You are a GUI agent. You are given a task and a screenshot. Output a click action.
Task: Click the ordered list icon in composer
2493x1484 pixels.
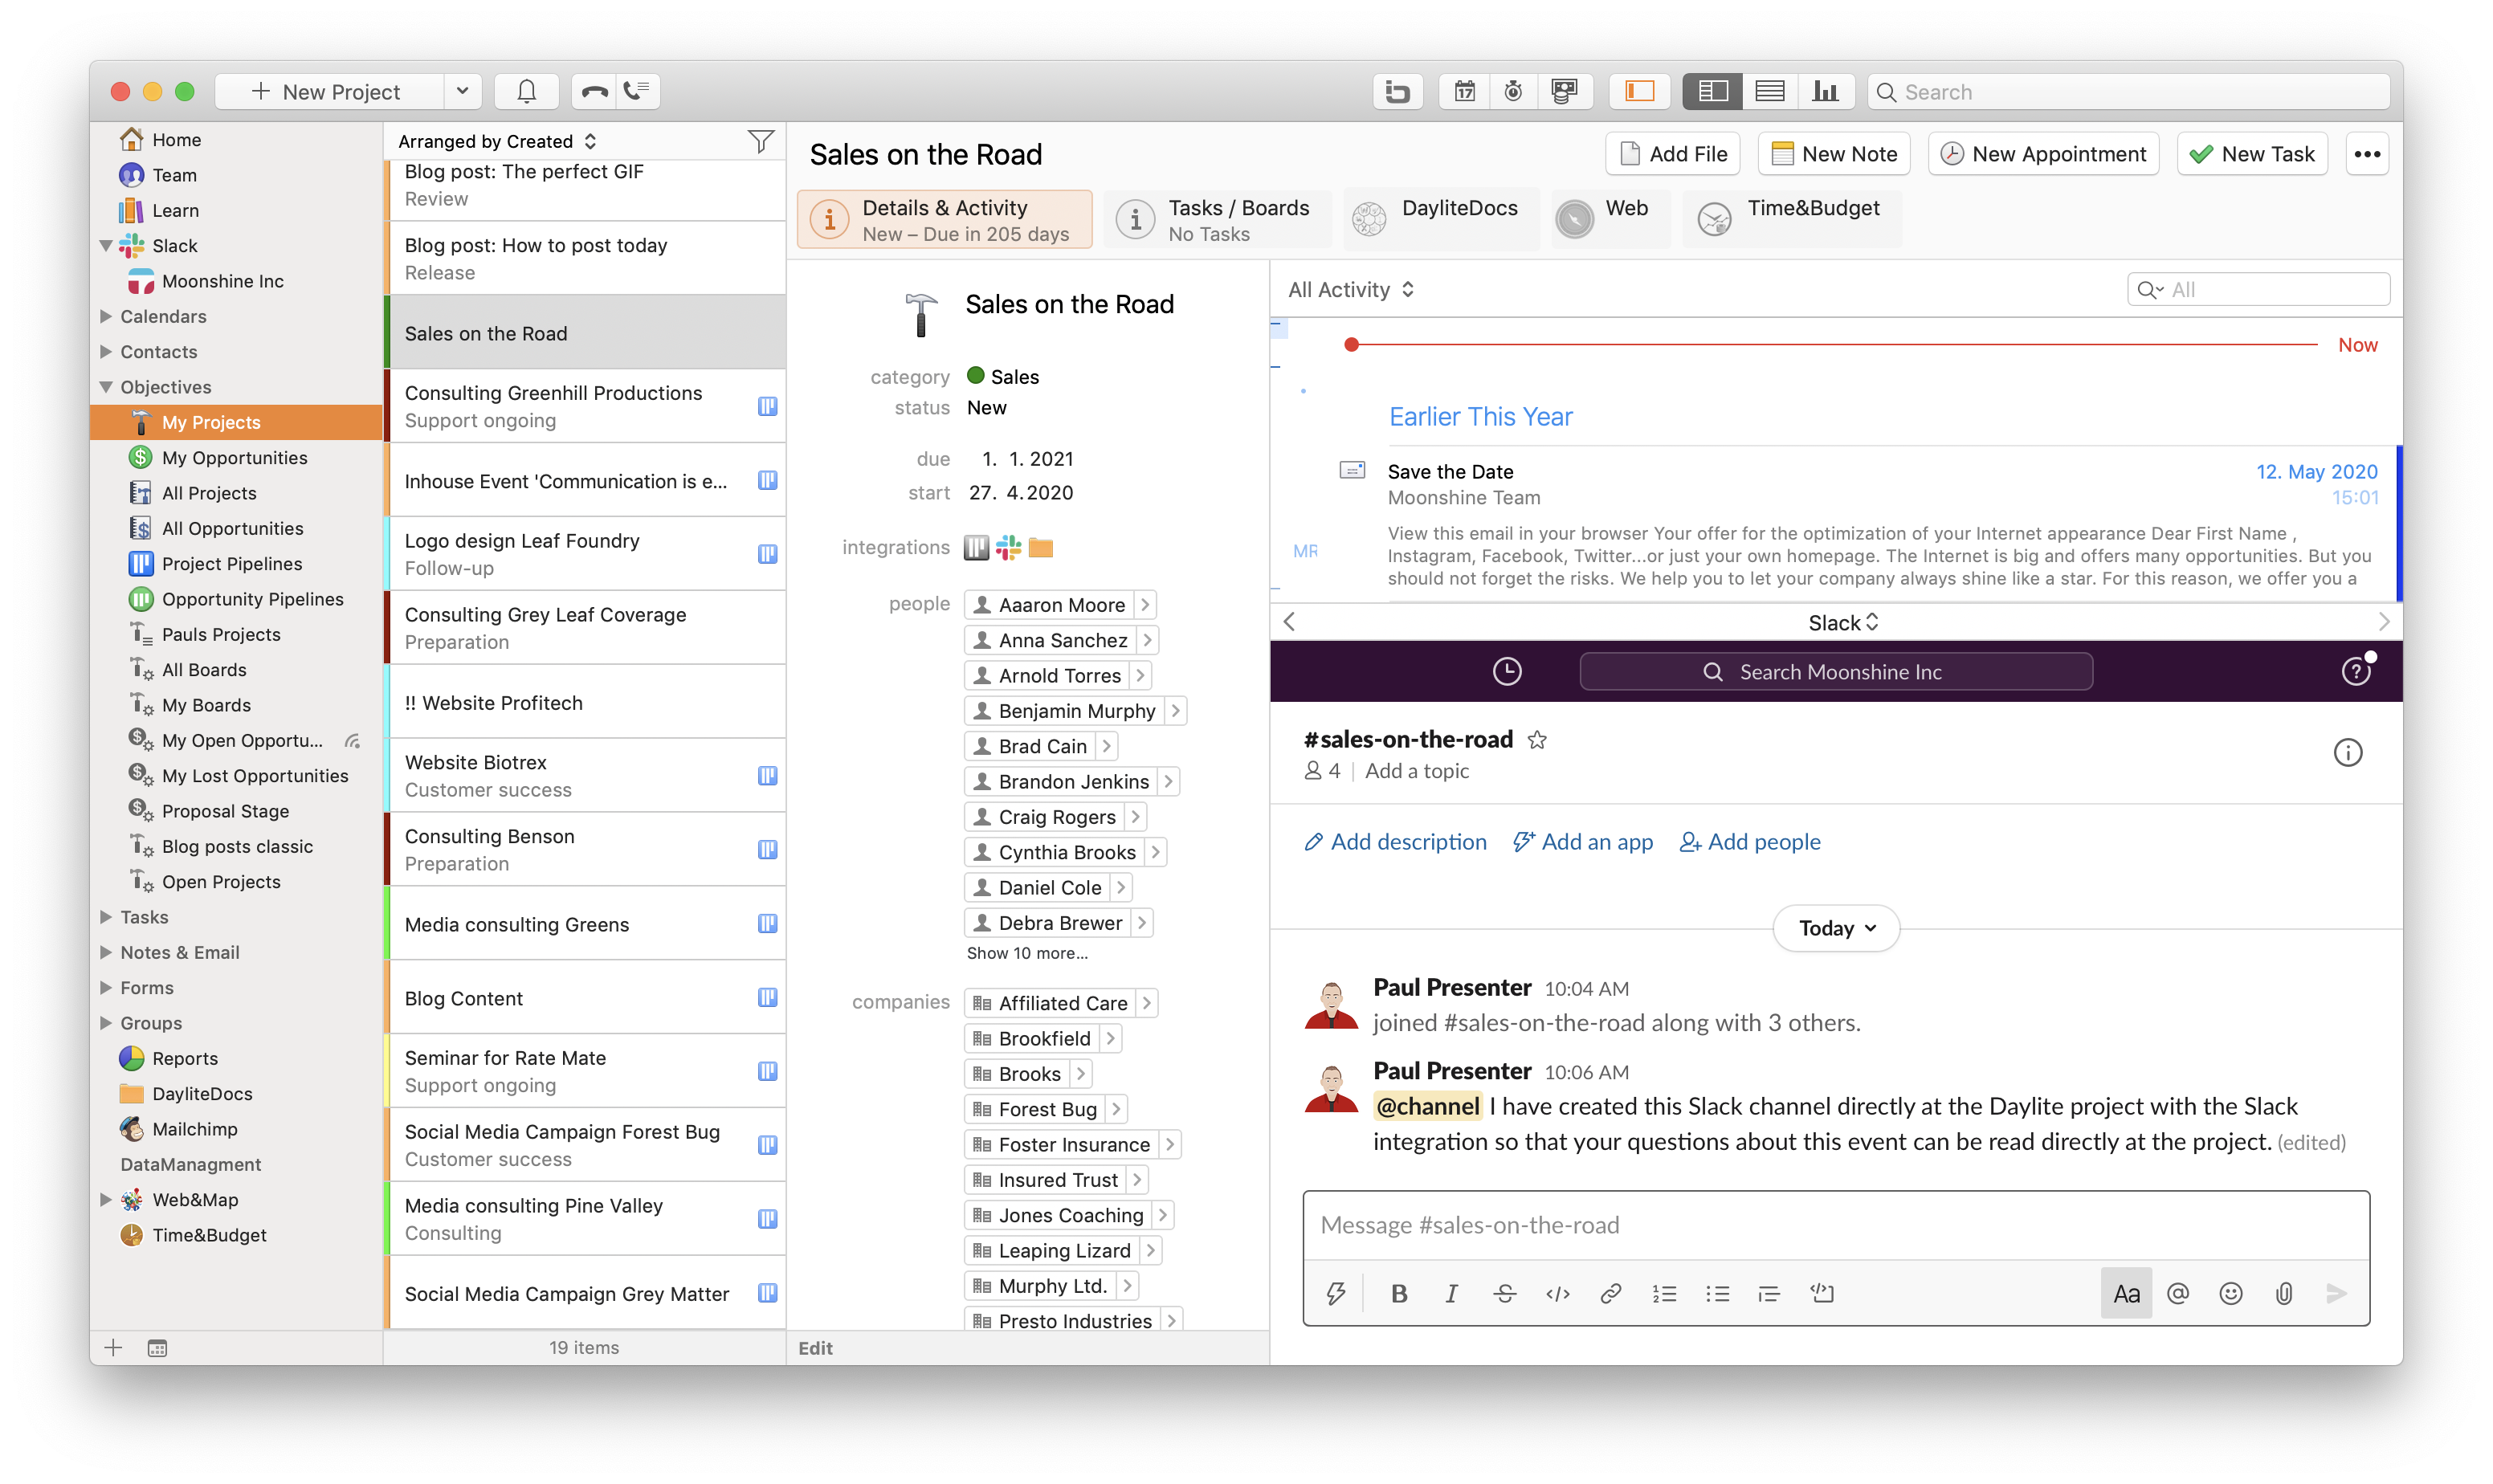tap(1663, 1293)
